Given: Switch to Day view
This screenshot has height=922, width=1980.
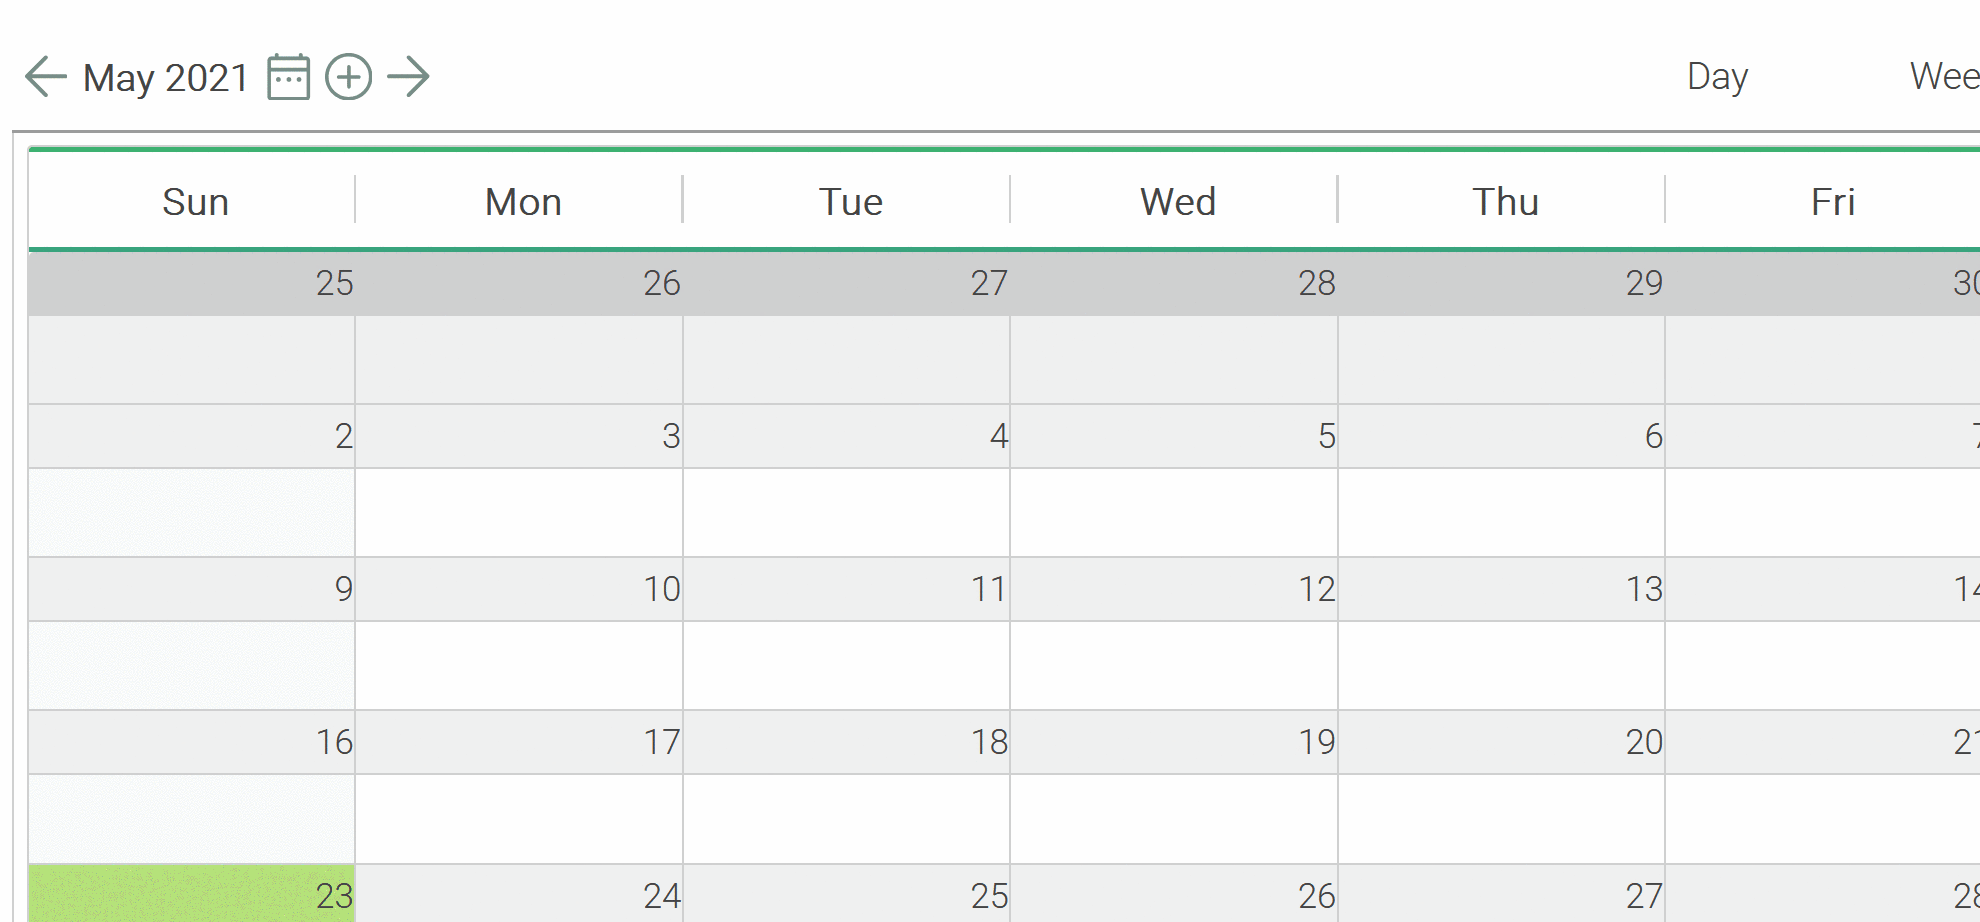Looking at the screenshot, I should (x=1717, y=77).
